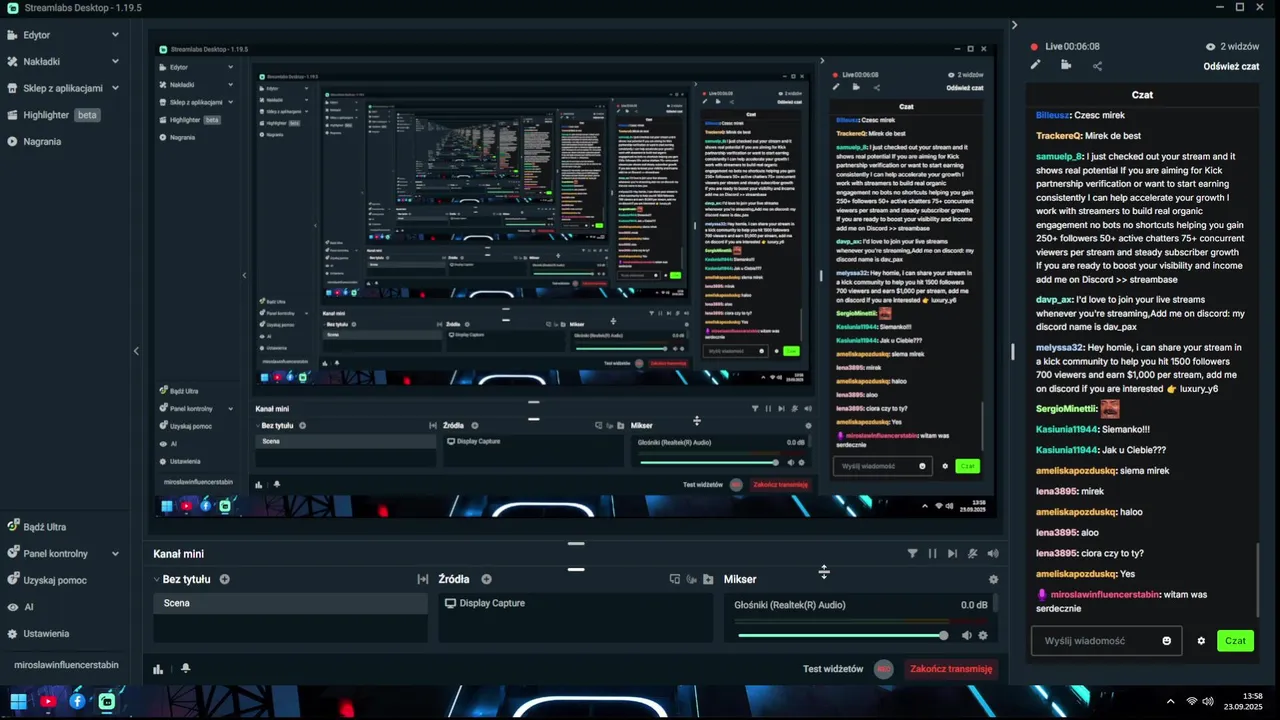Viewport: 1280px width, 720px height.
Task: Open the performance stats chart icon
Action: click(158, 669)
